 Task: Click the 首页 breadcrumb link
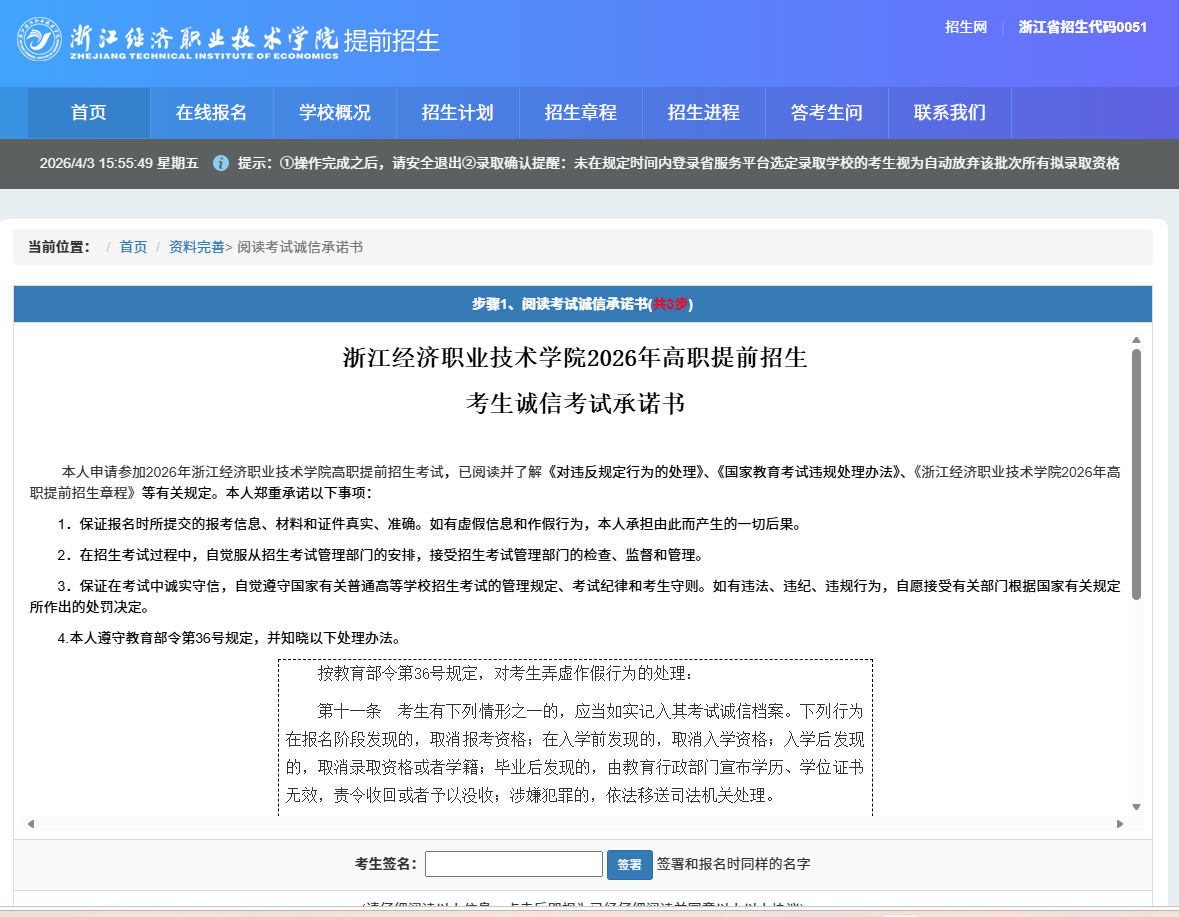[133, 247]
